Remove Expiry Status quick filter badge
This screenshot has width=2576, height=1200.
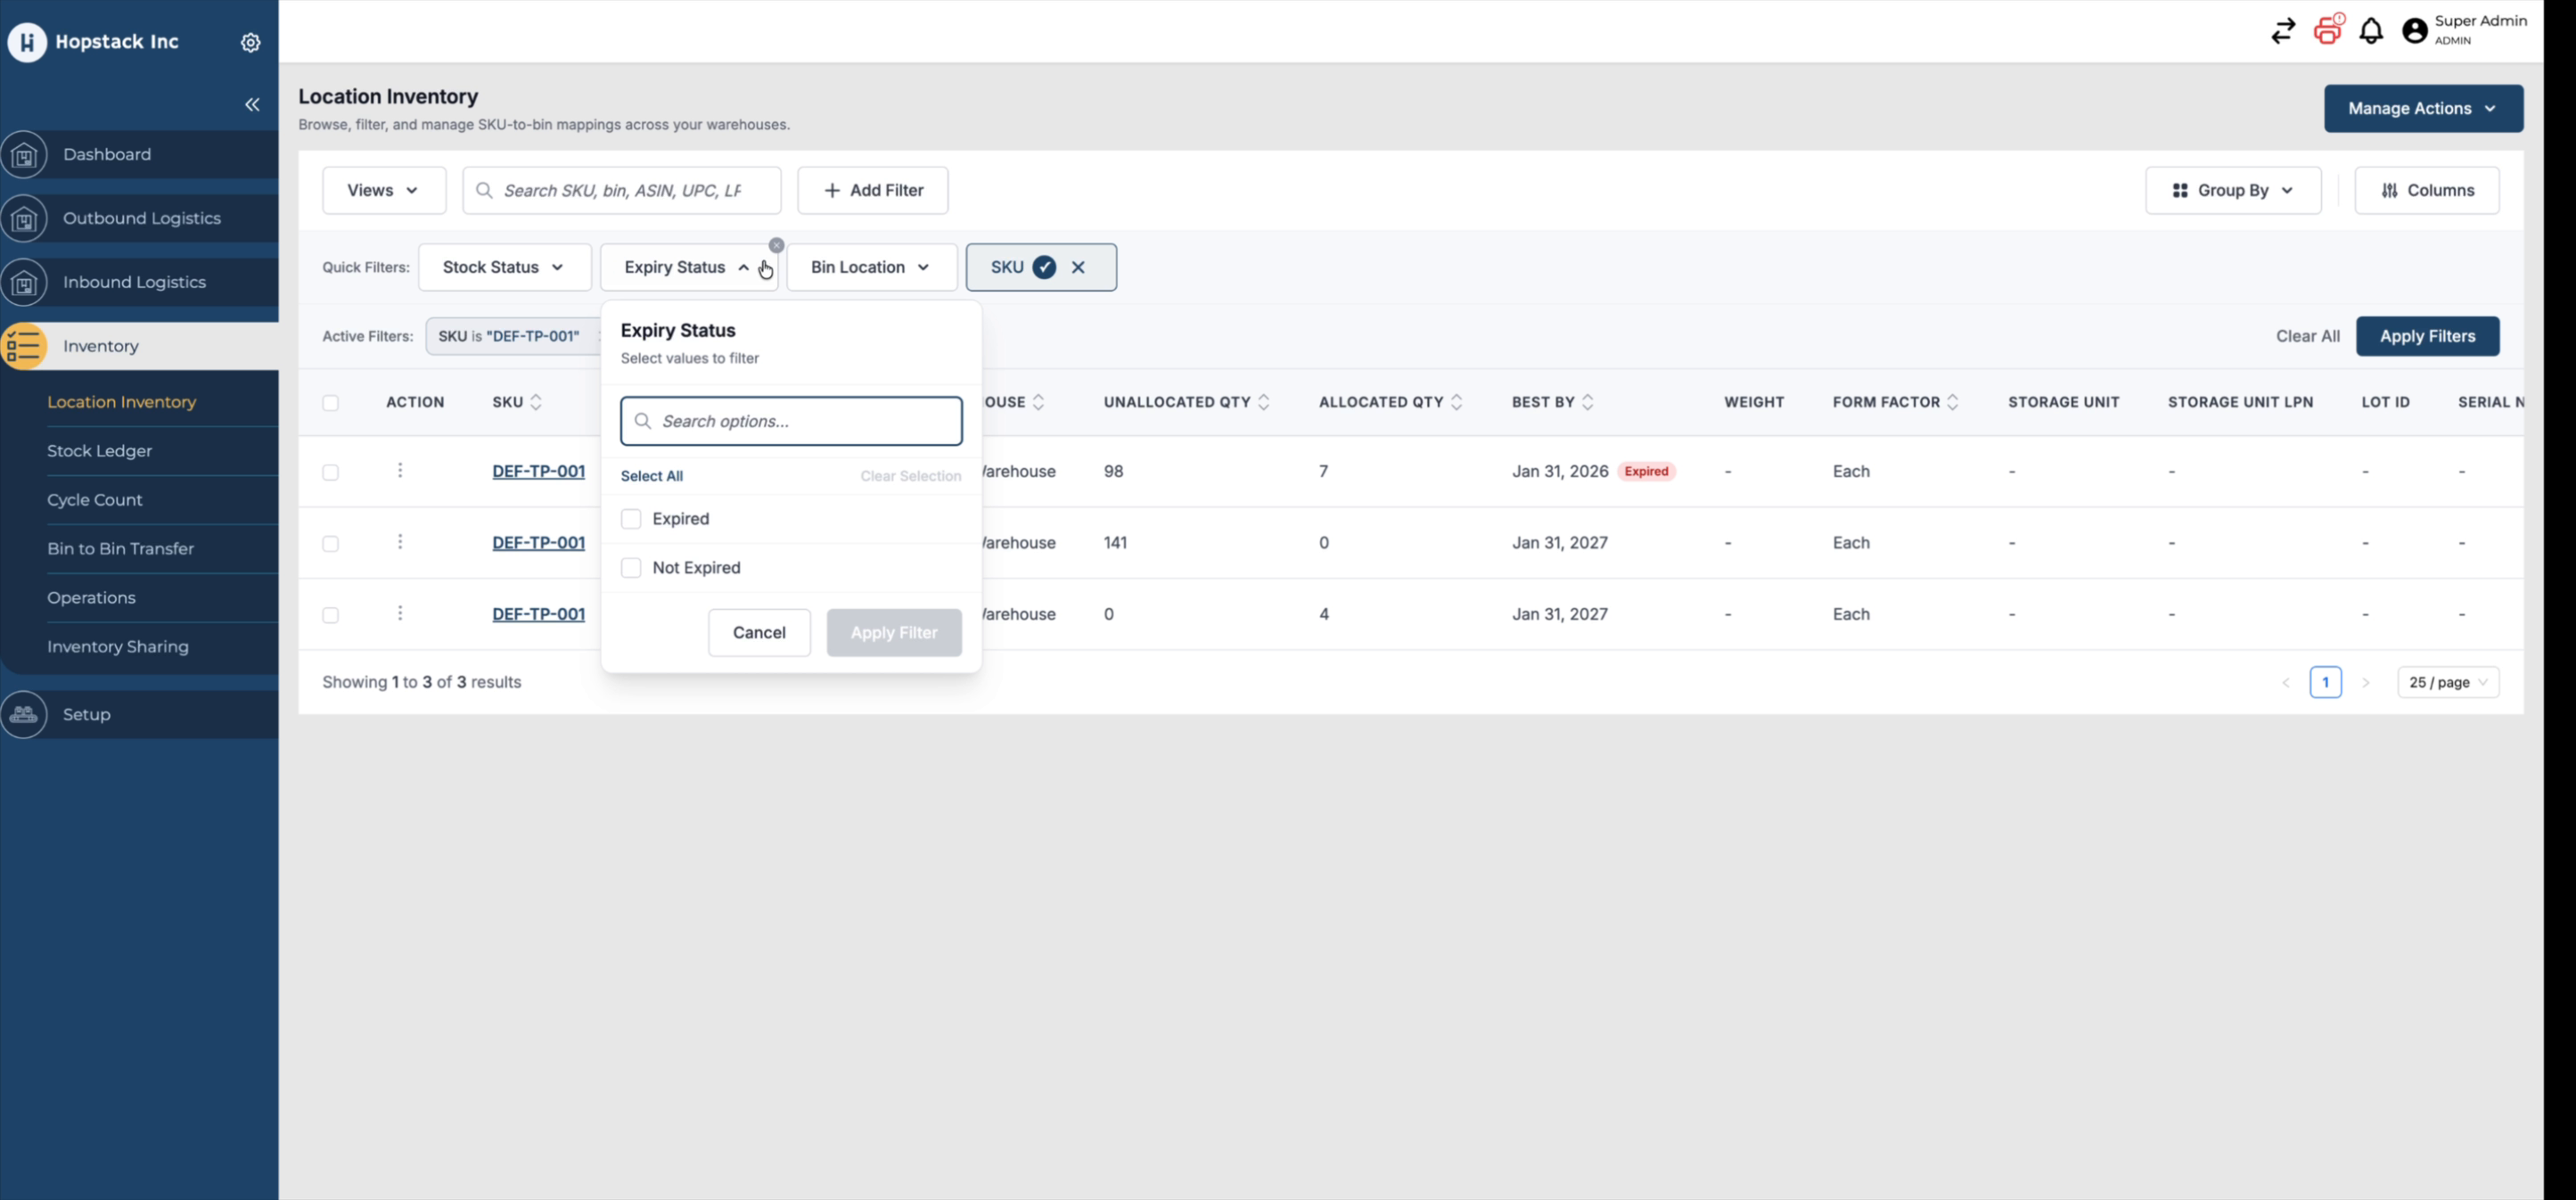(776, 245)
